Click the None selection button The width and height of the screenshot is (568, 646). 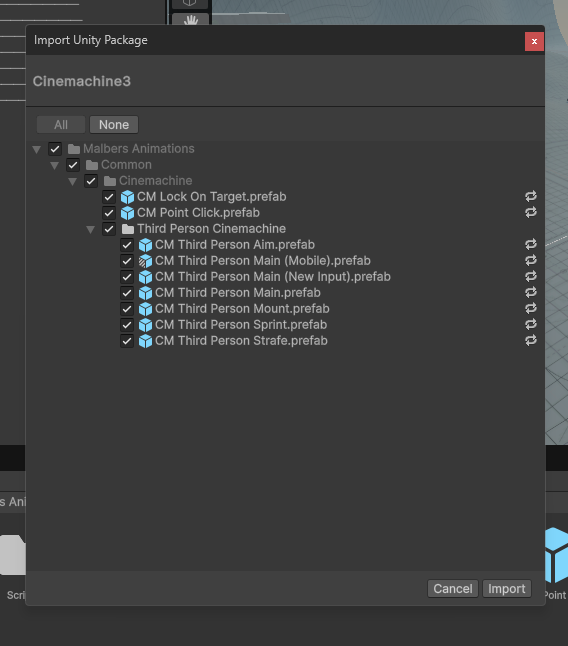[114, 124]
